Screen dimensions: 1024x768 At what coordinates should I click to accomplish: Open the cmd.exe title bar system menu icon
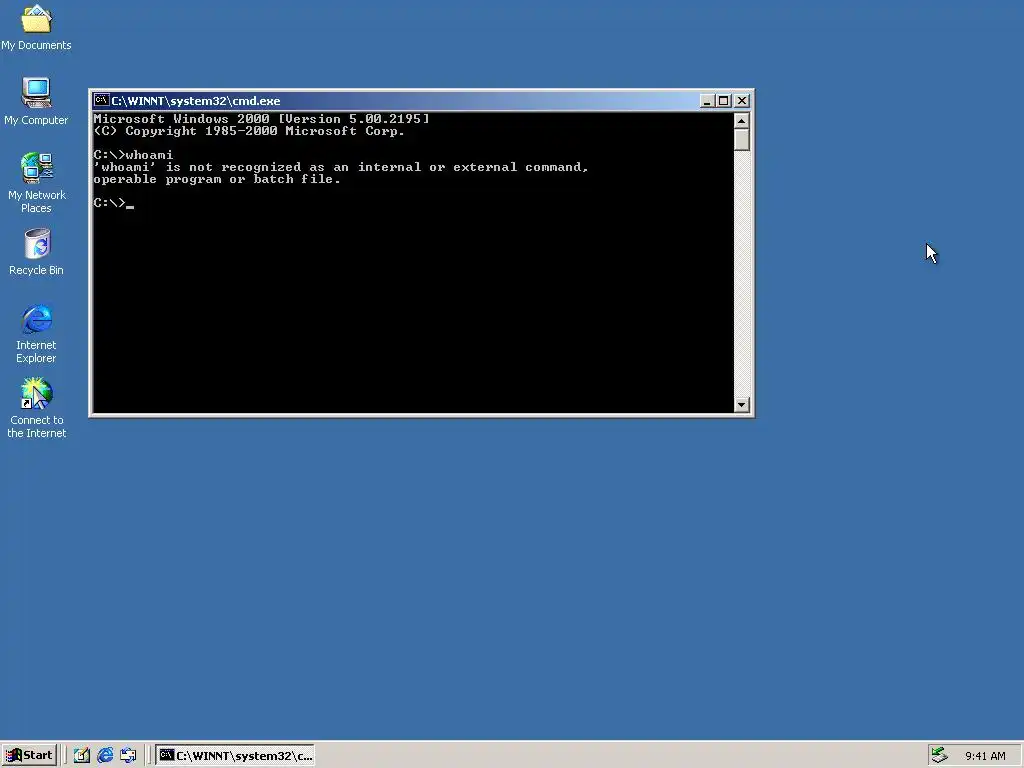tap(101, 100)
